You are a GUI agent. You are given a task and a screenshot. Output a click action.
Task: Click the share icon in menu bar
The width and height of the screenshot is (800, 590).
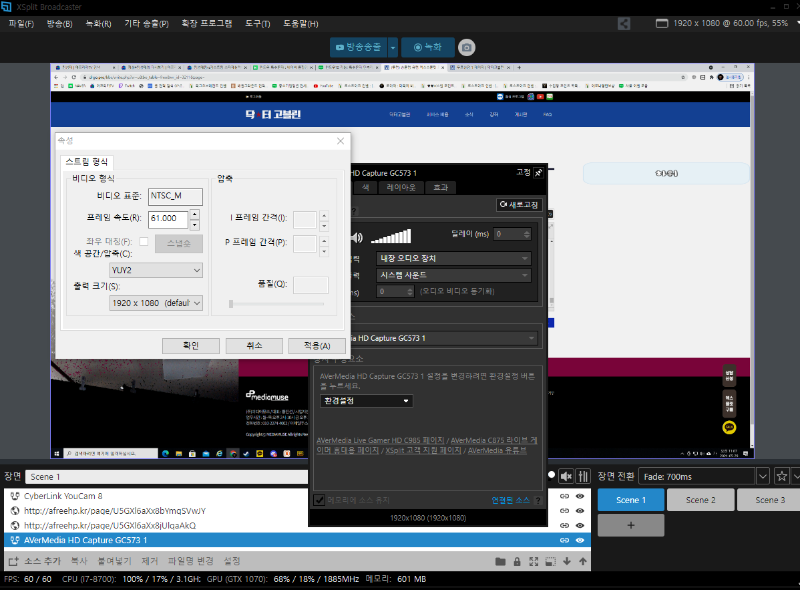pos(623,23)
